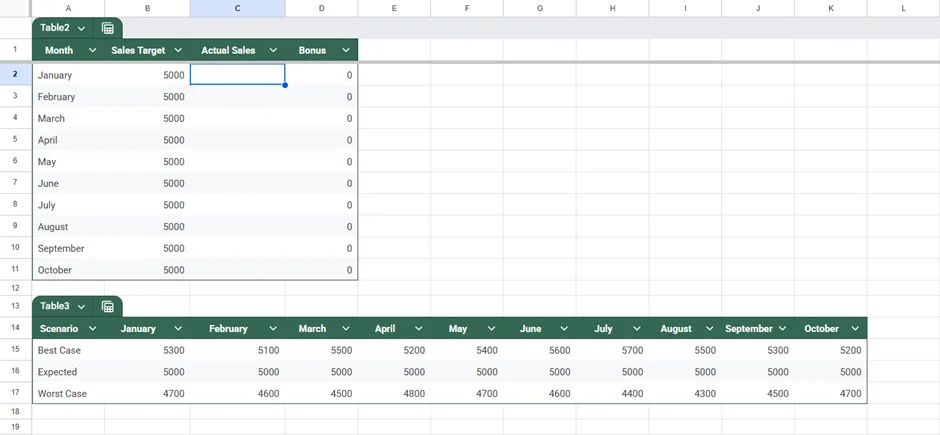Select row 2 header
Viewport: 940px width, 435px height.
[x=16, y=74]
